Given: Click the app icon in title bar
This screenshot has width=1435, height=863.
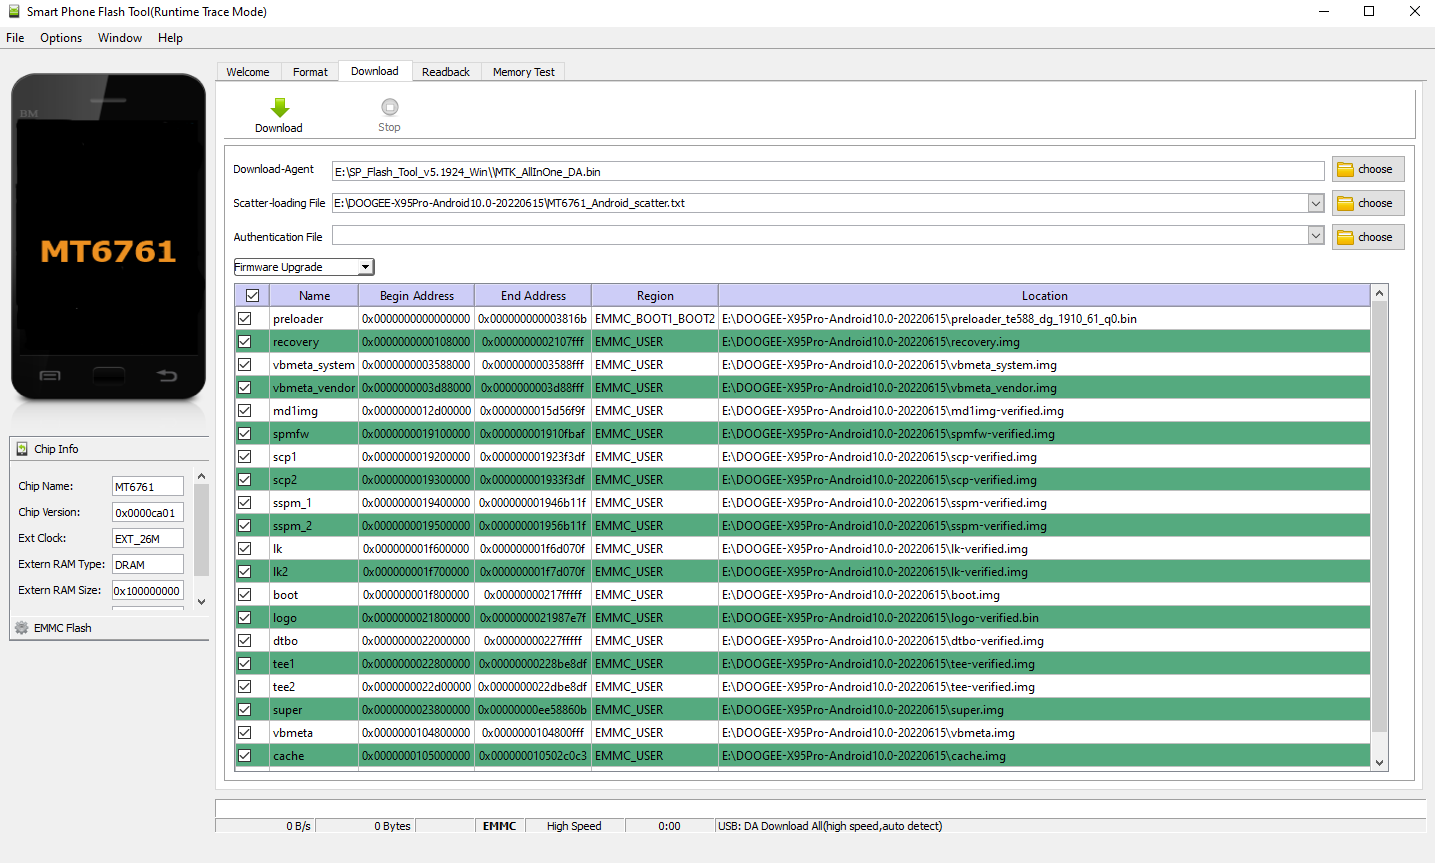Looking at the screenshot, I should click(x=13, y=12).
